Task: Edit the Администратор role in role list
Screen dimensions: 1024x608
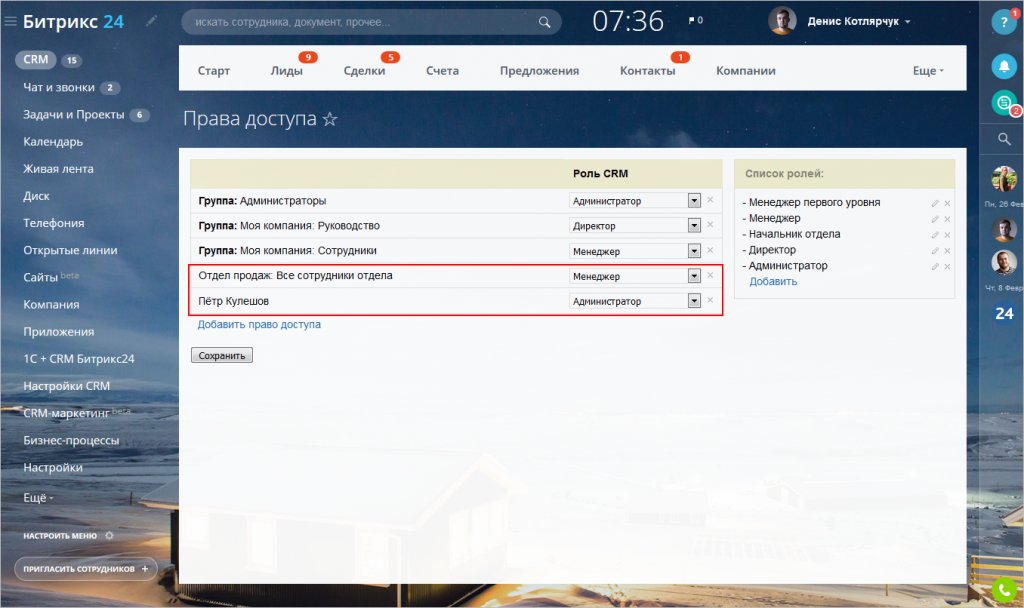Action: tap(935, 266)
